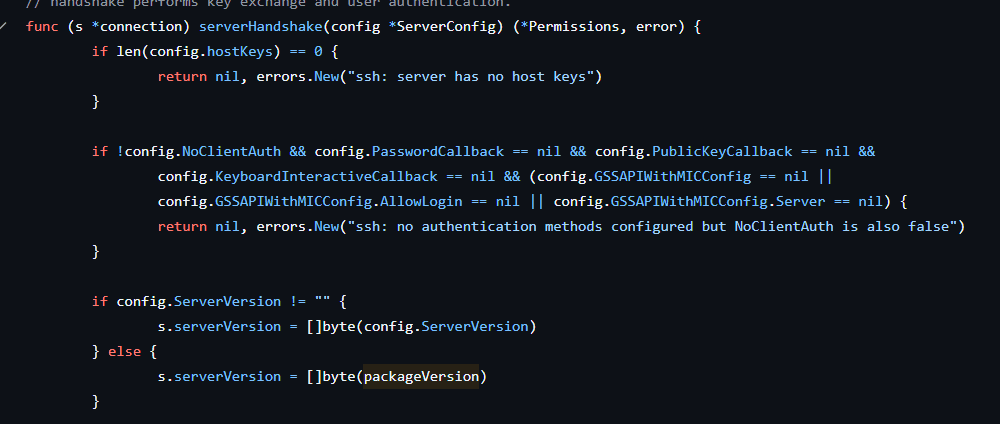Click ServerVersion inside []byte(config.ServerVersion)
Screen dimensions: 1000x424
(475, 326)
